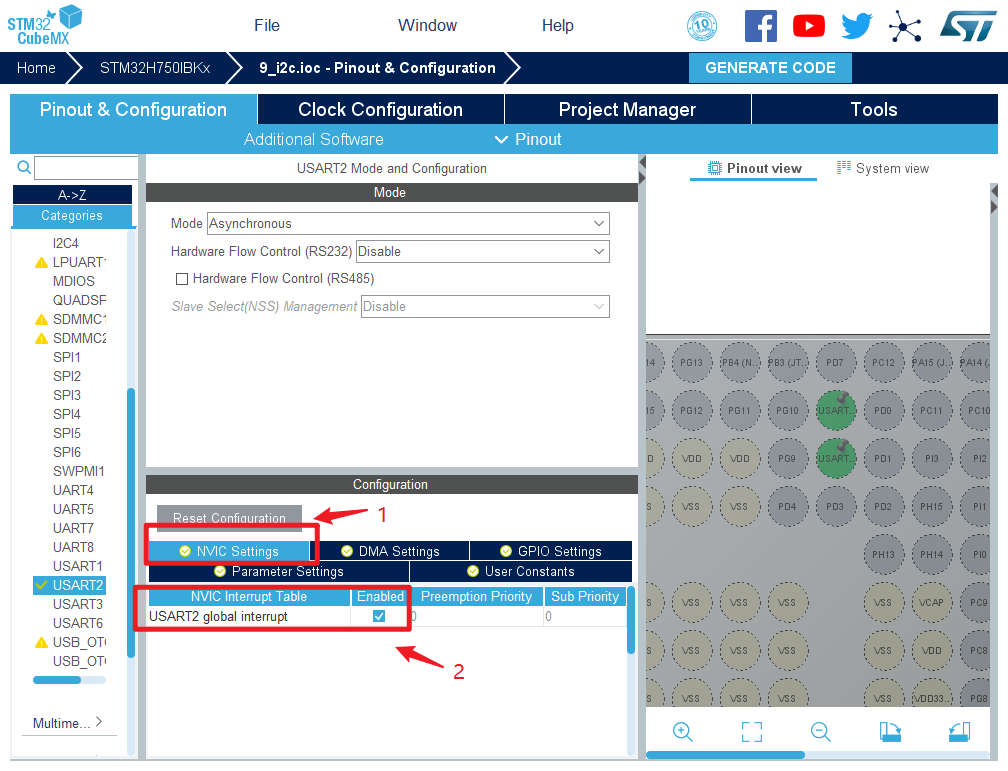Click the zoom in magnifier icon
Screen dimensions: 1008x771
coord(683,731)
